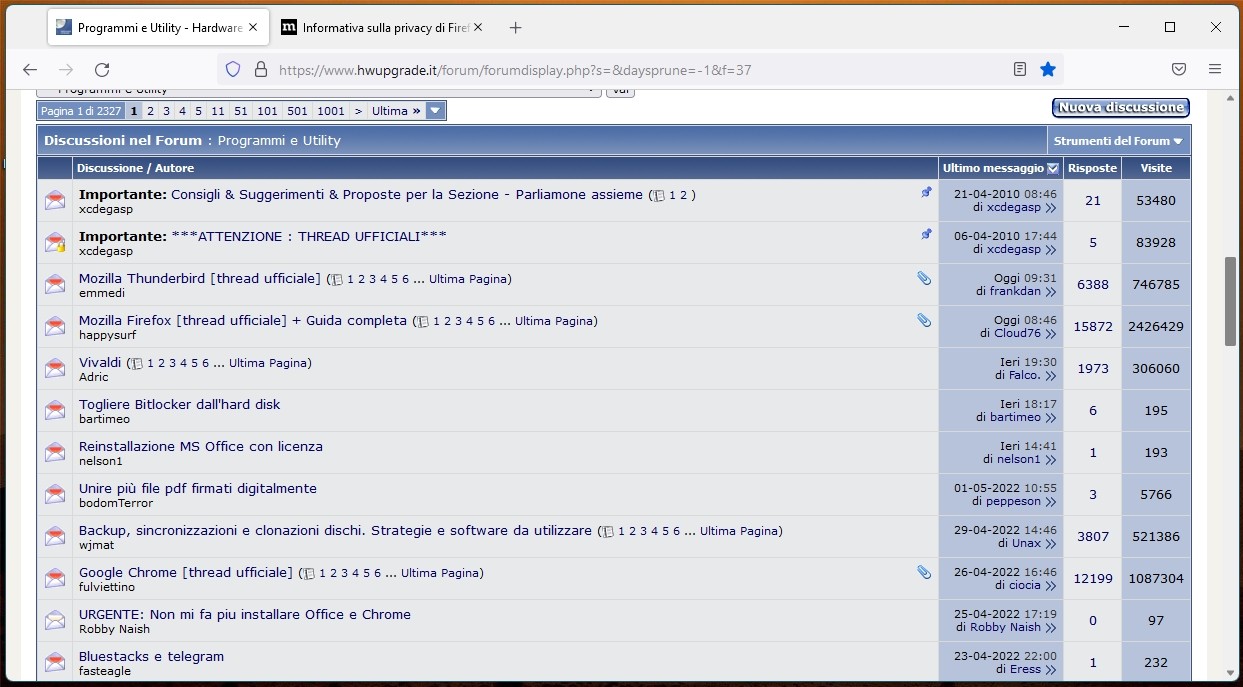Go to page 11 of the forum
The height and width of the screenshot is (687, 1243).
coord(218,111)
